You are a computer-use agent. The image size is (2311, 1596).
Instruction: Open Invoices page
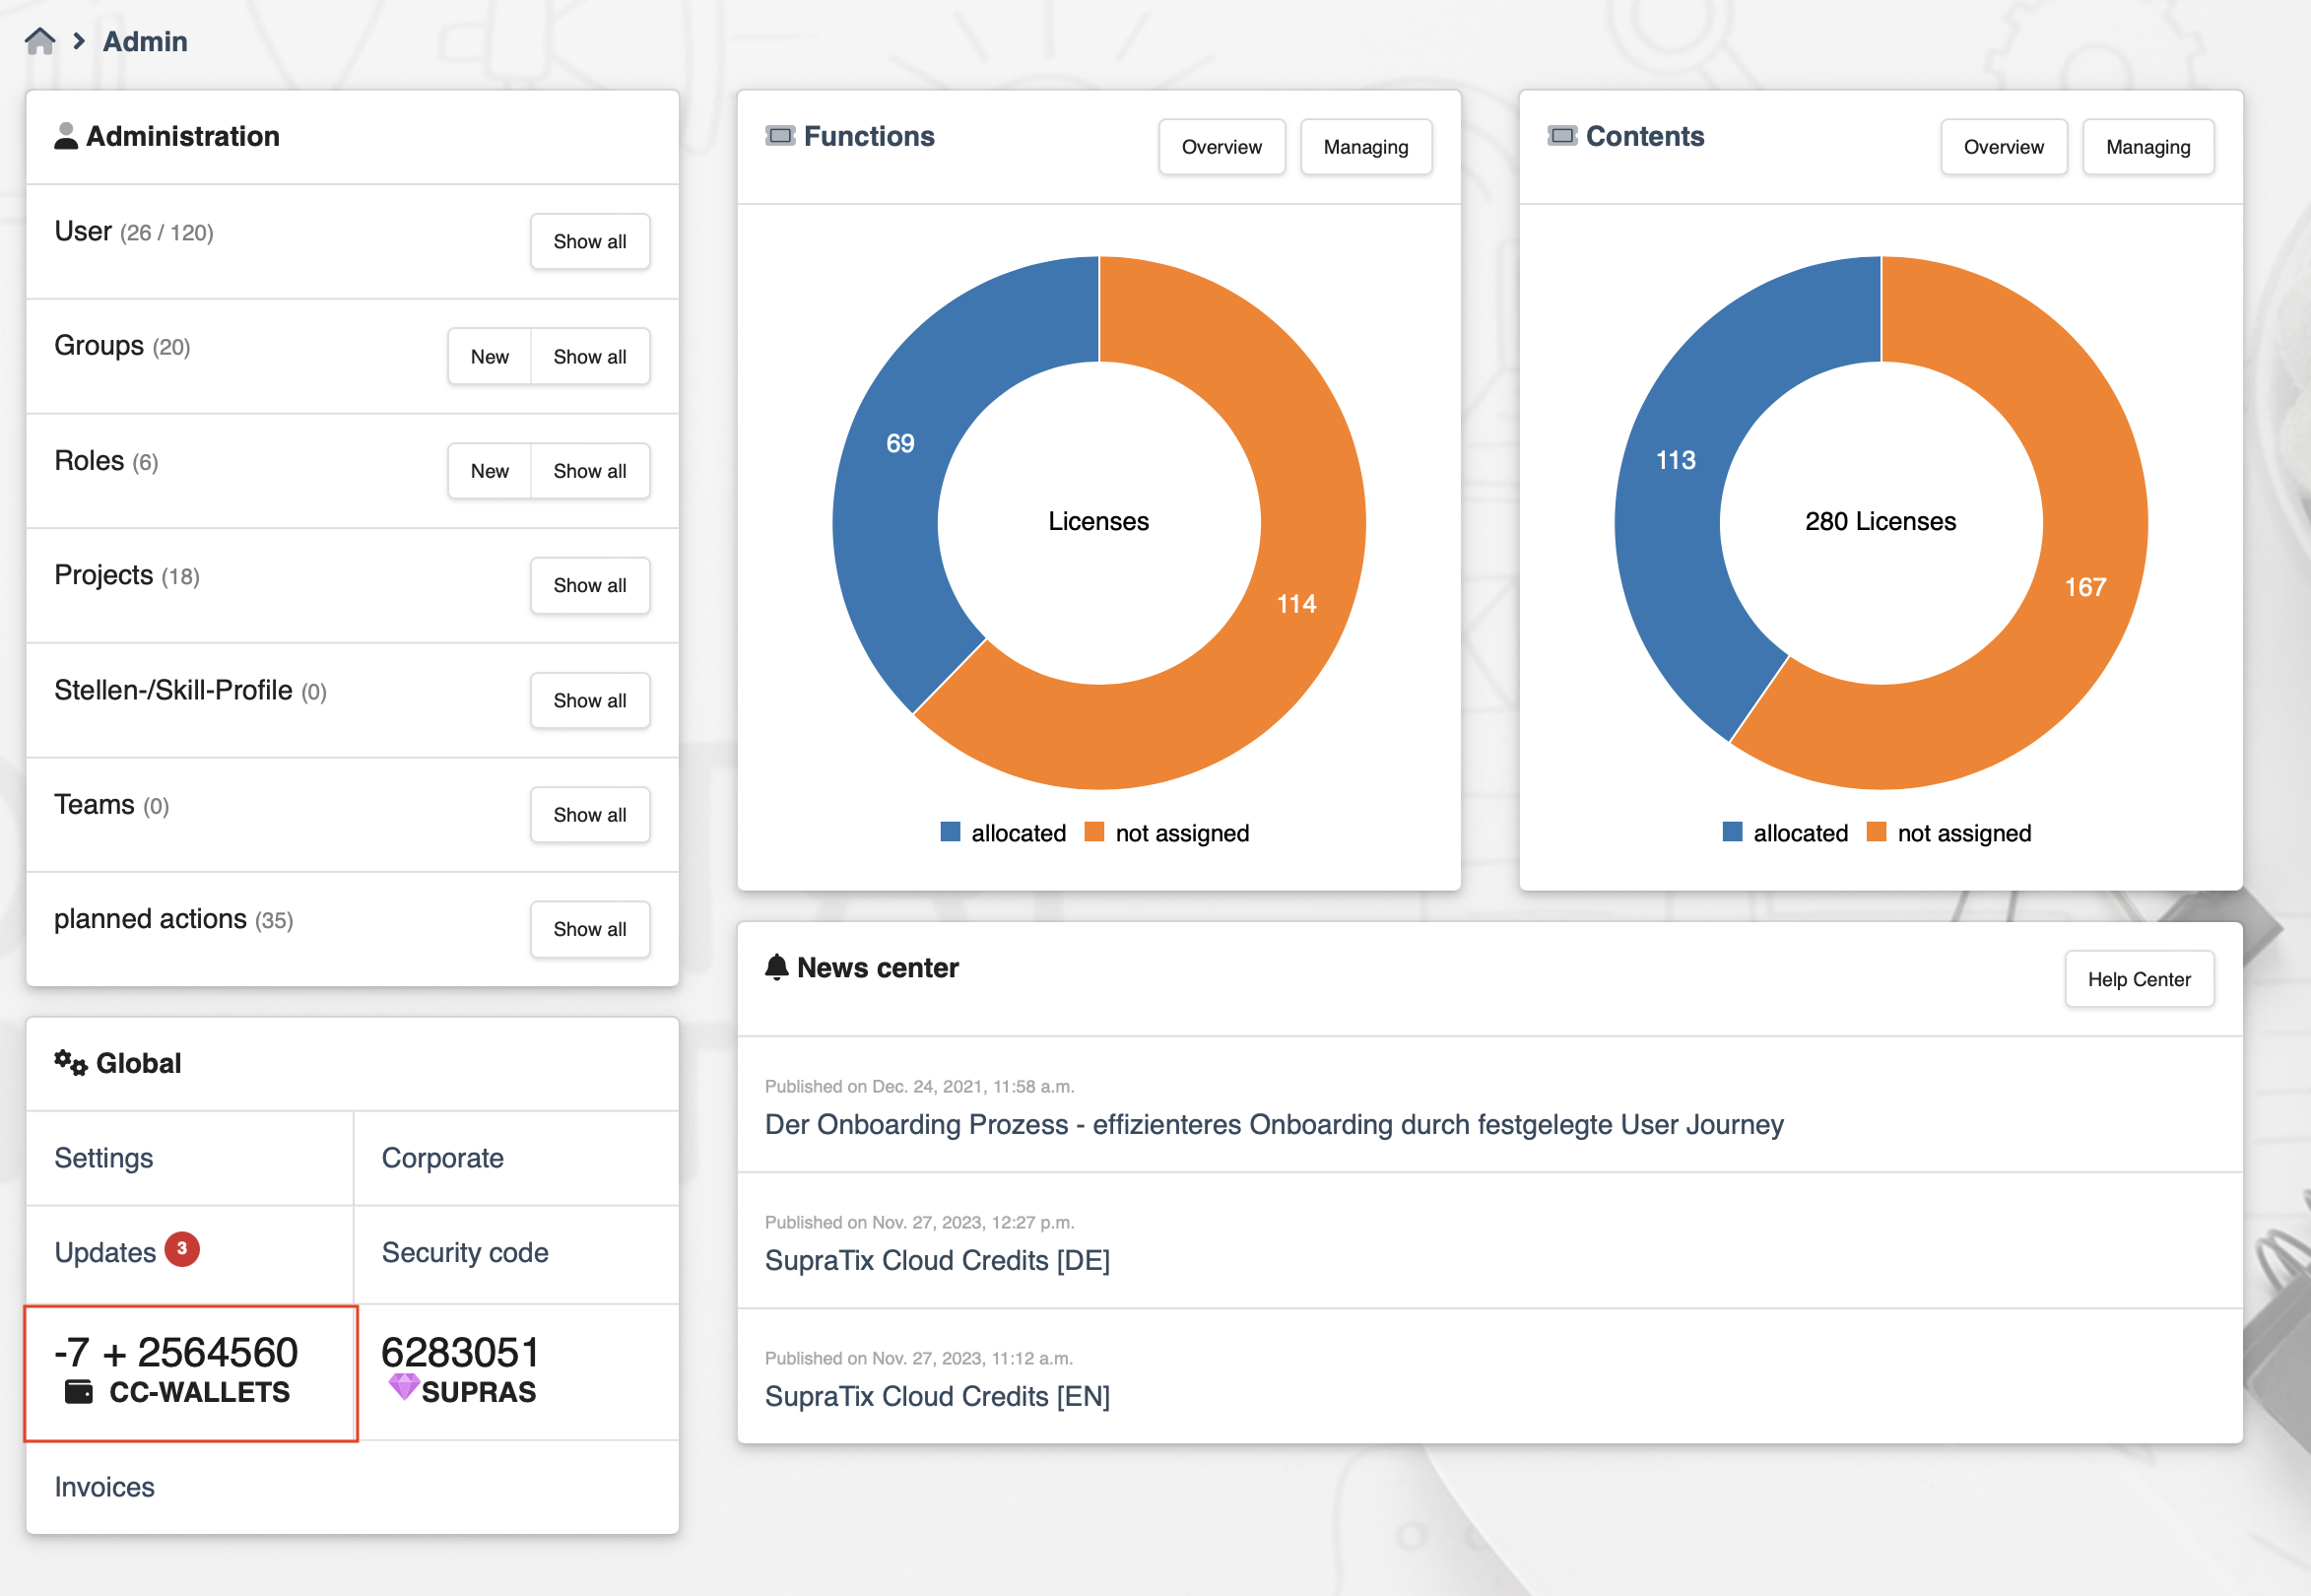tap(104, 1487)
